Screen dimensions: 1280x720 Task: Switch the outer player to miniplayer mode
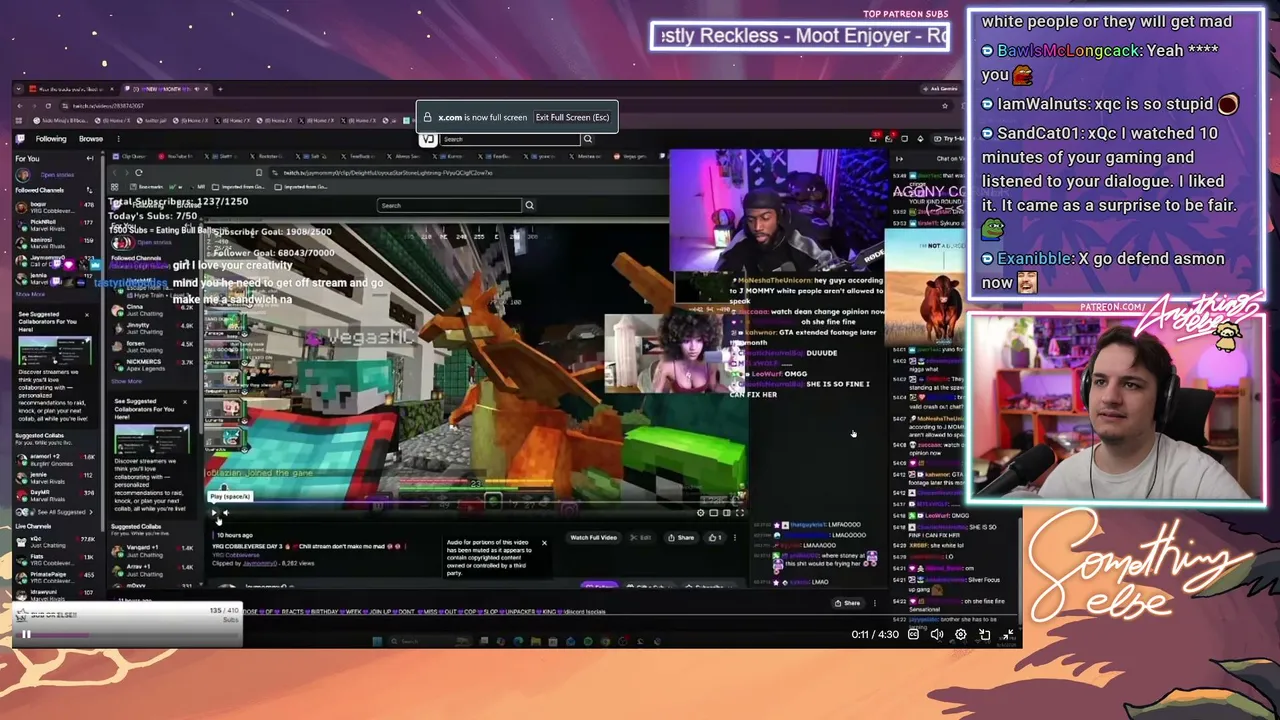click(x=985, y=634)
